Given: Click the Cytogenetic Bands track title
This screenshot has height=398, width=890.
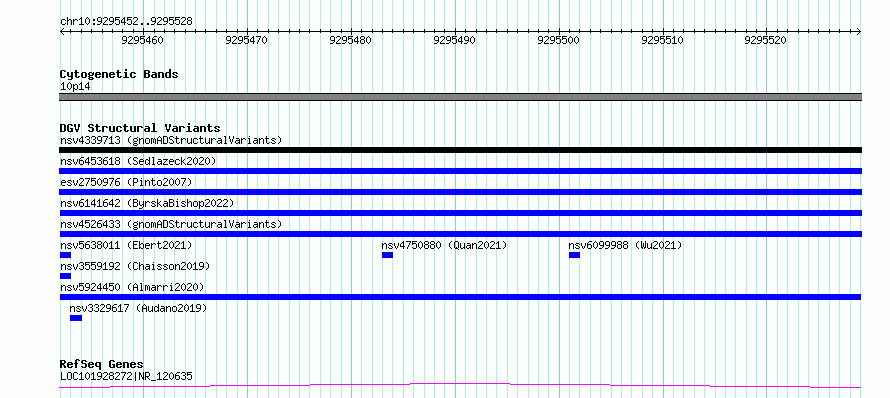Looking at the screenshot, I should pos(119,74).
